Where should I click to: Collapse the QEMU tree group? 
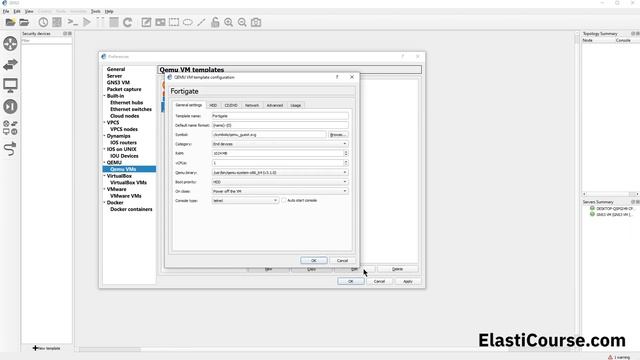click(x=104, y=162)
